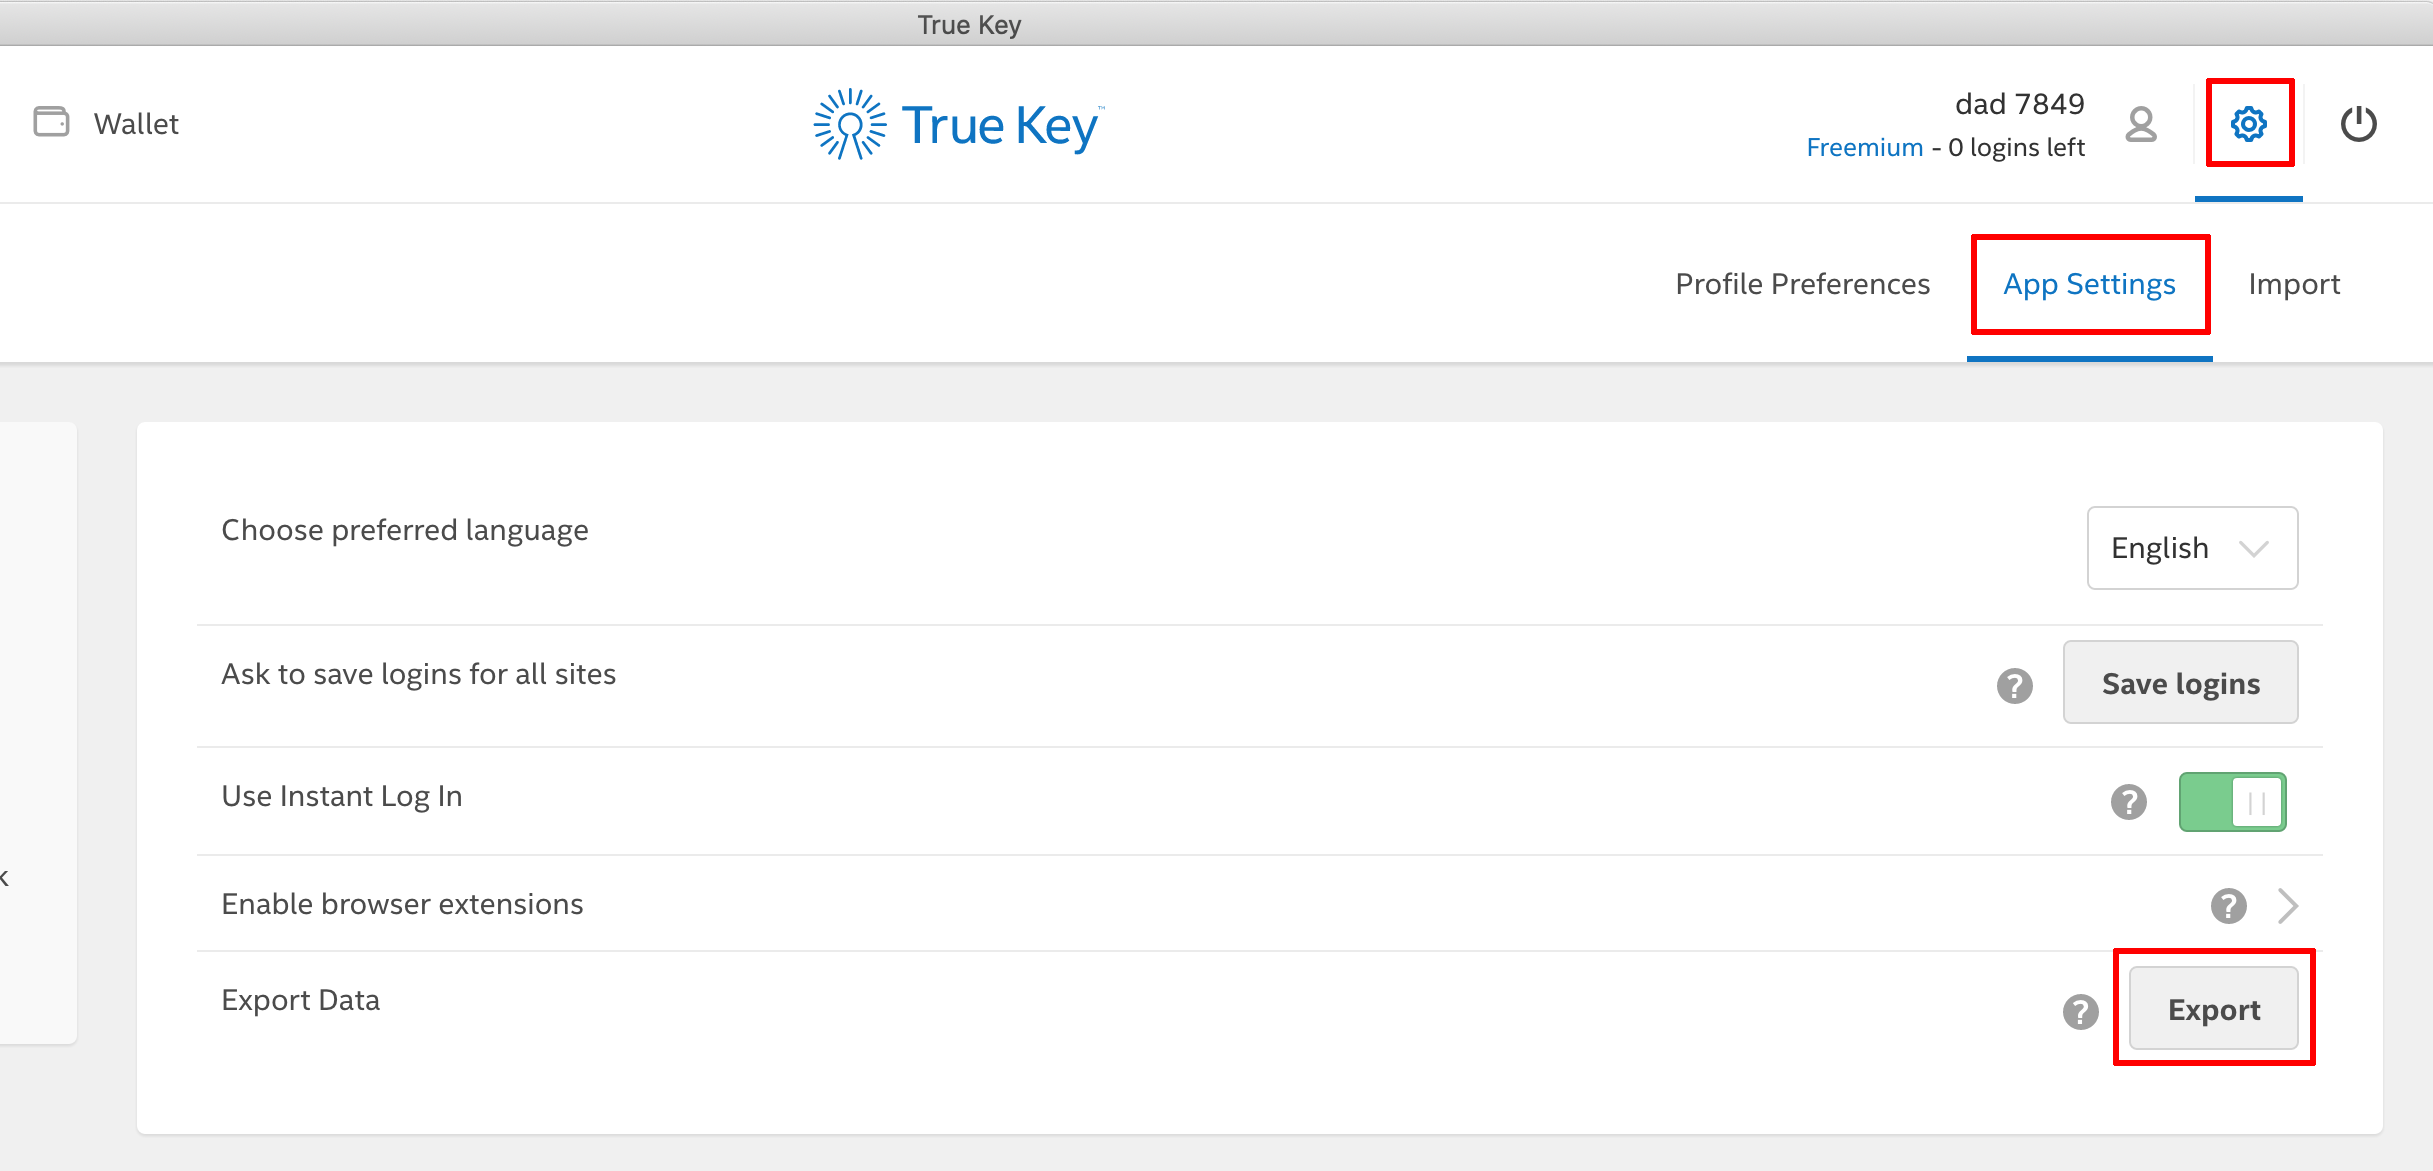Click the True Key starburst logo
This screenshot has width=2433, height=1171.
coord(850,124)
